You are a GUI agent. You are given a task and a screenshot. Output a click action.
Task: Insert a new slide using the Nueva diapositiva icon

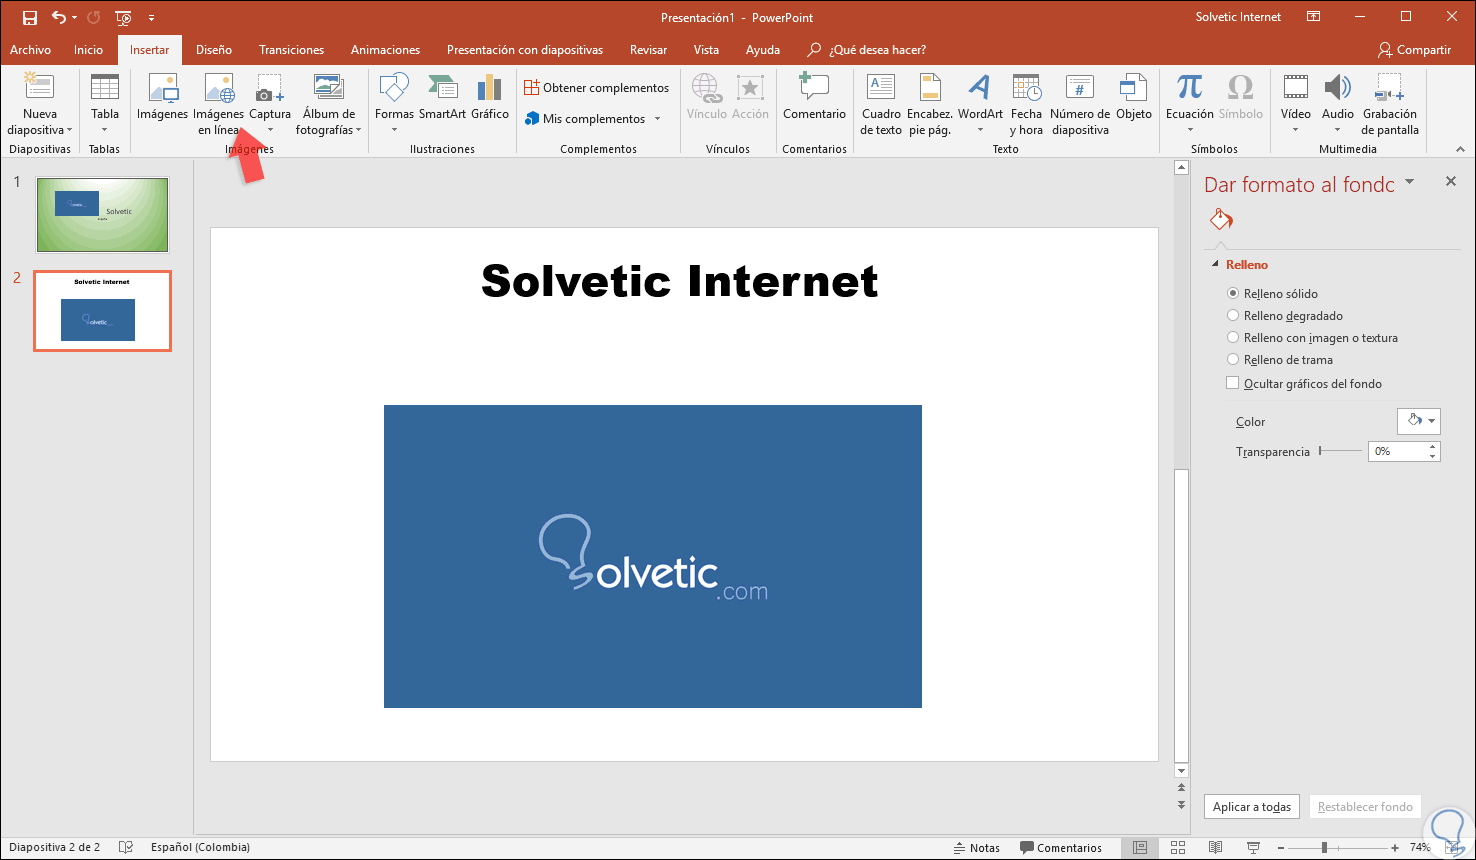pyautogui.click(x=40, y=88)
